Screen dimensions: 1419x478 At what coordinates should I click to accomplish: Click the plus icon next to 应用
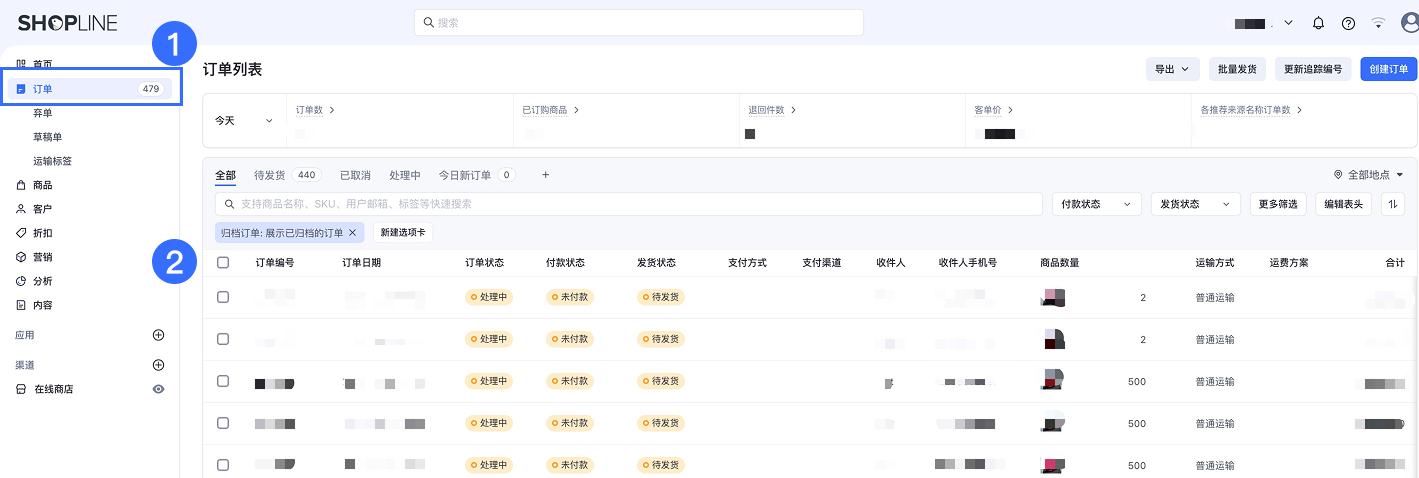click(158, 335)
